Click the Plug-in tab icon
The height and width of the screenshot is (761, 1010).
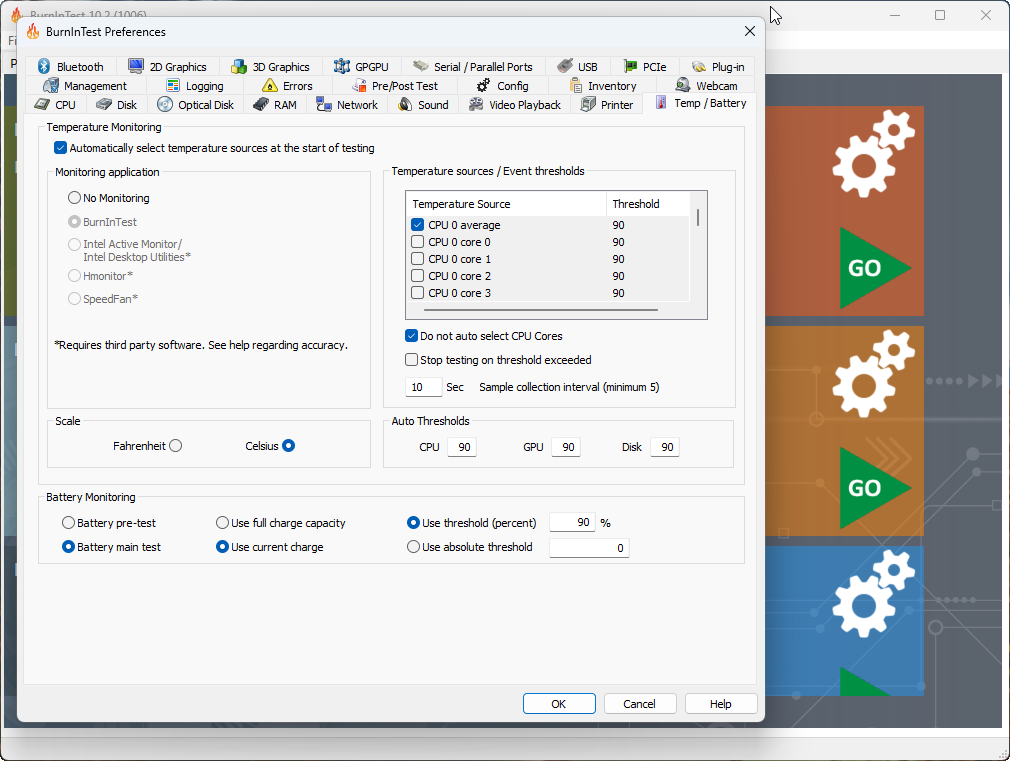[x=699, y=66]
